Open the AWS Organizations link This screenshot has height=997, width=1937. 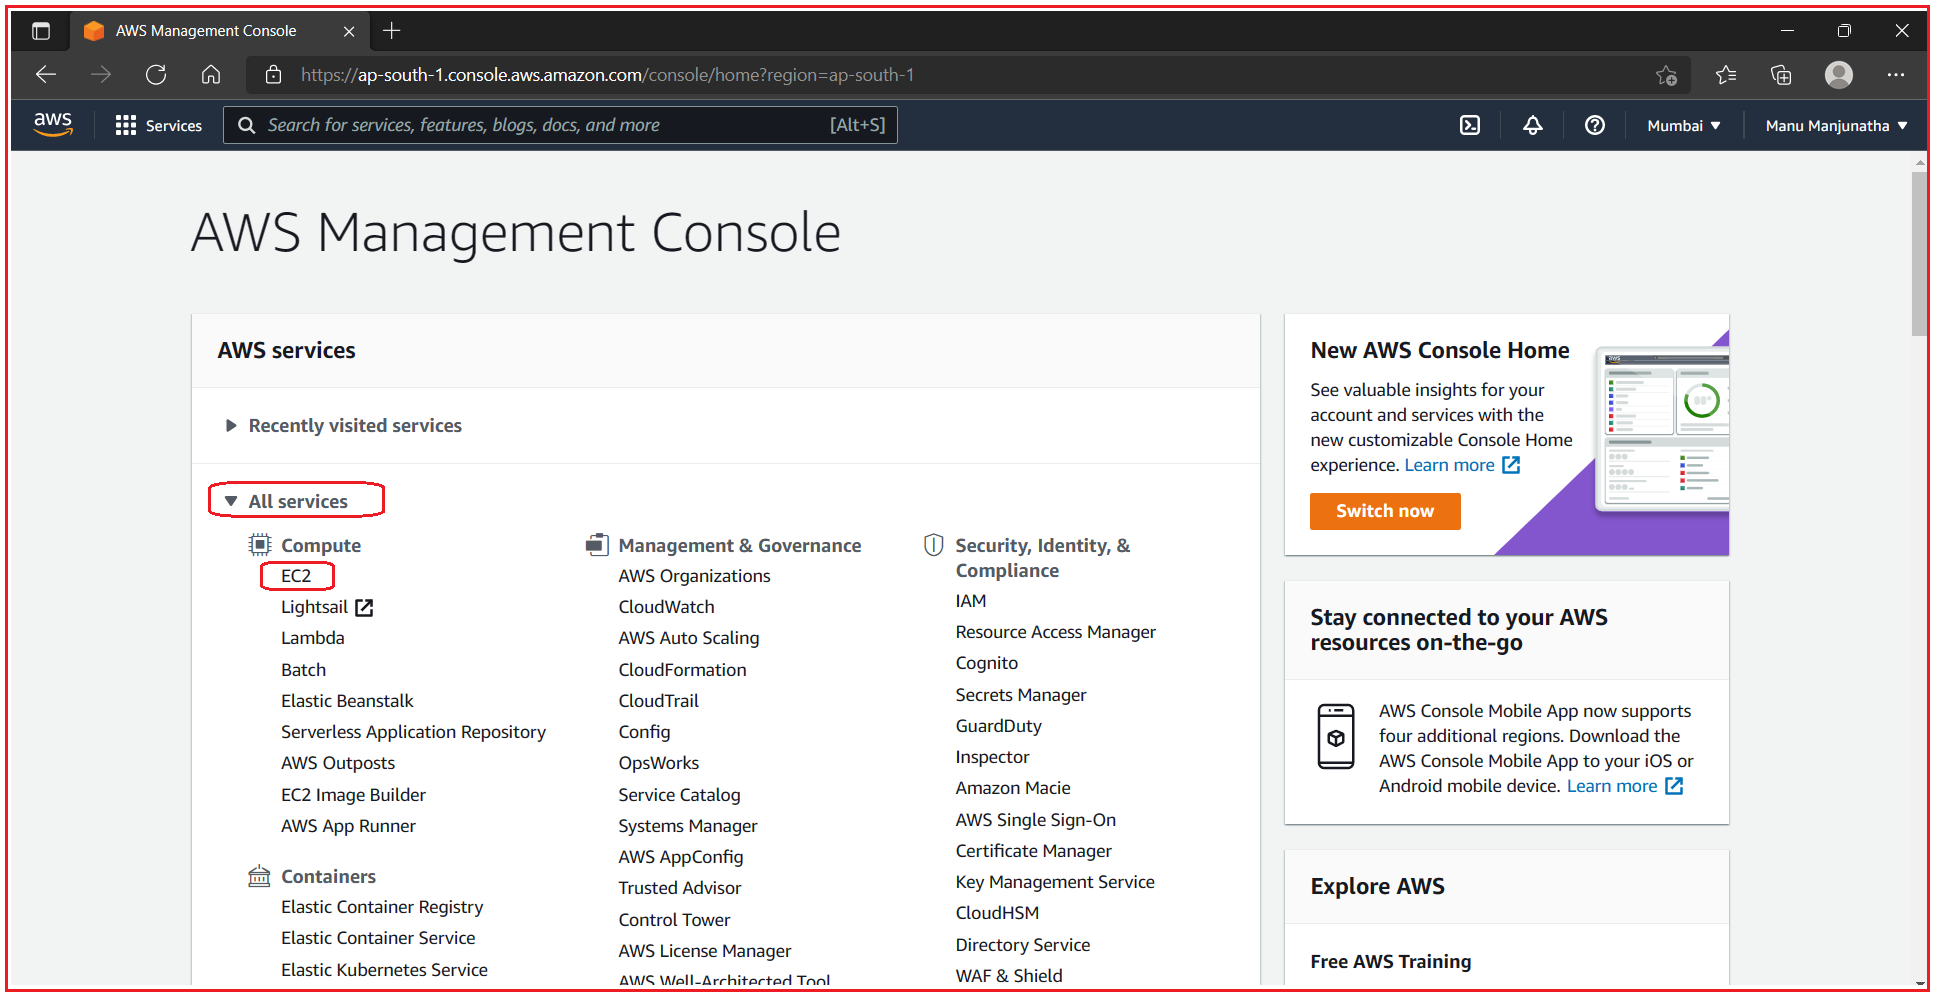694,576
